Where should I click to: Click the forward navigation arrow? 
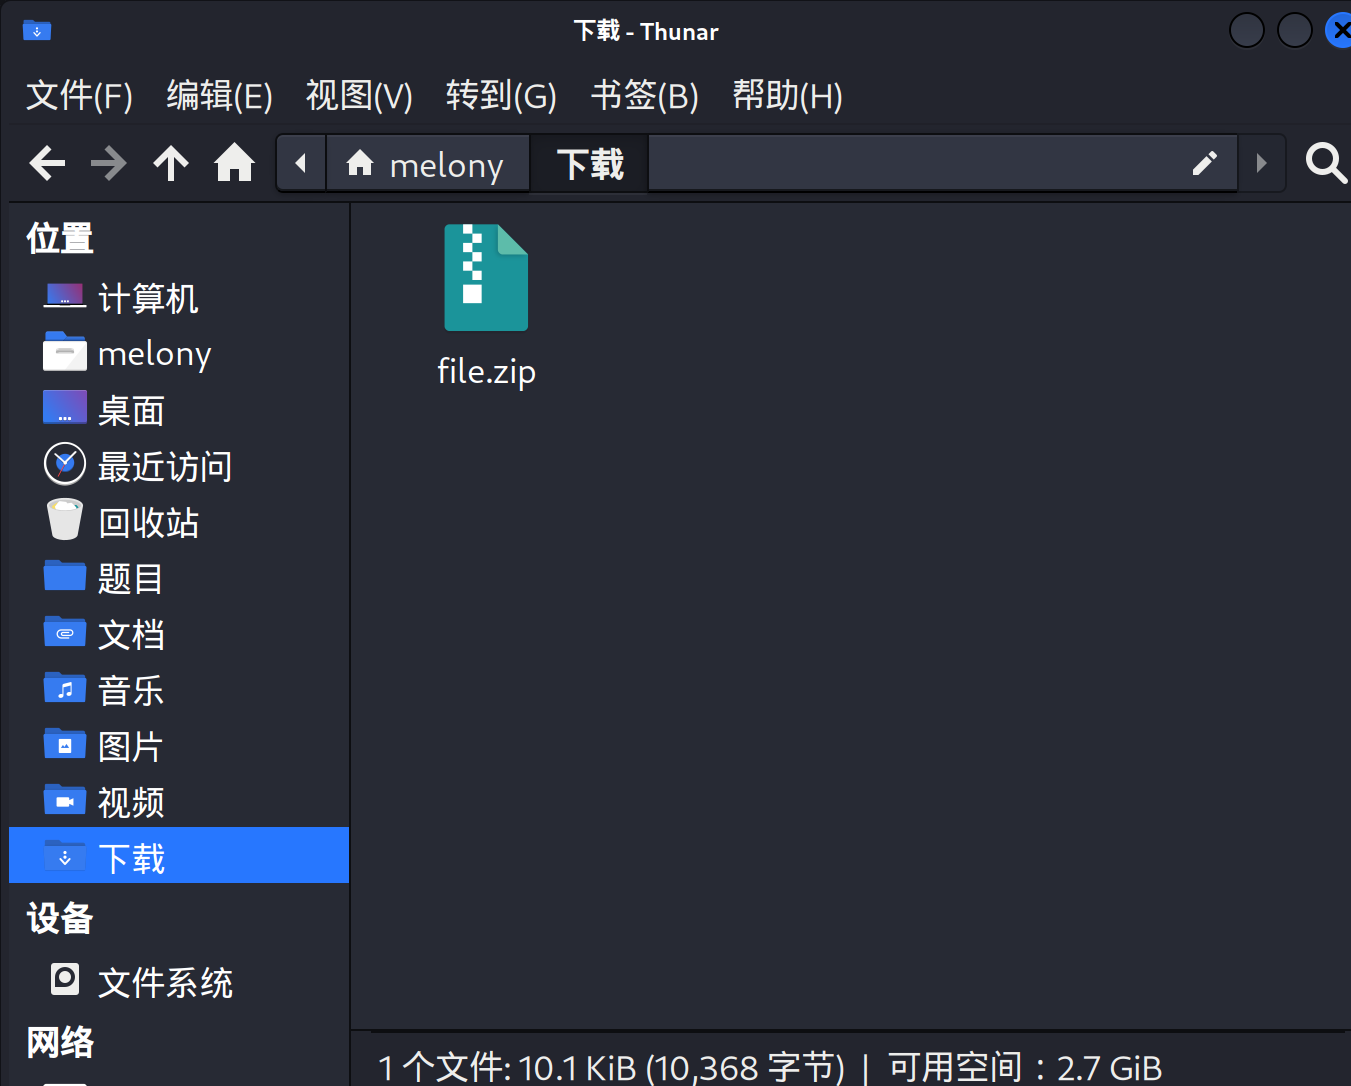pos(109,163)
